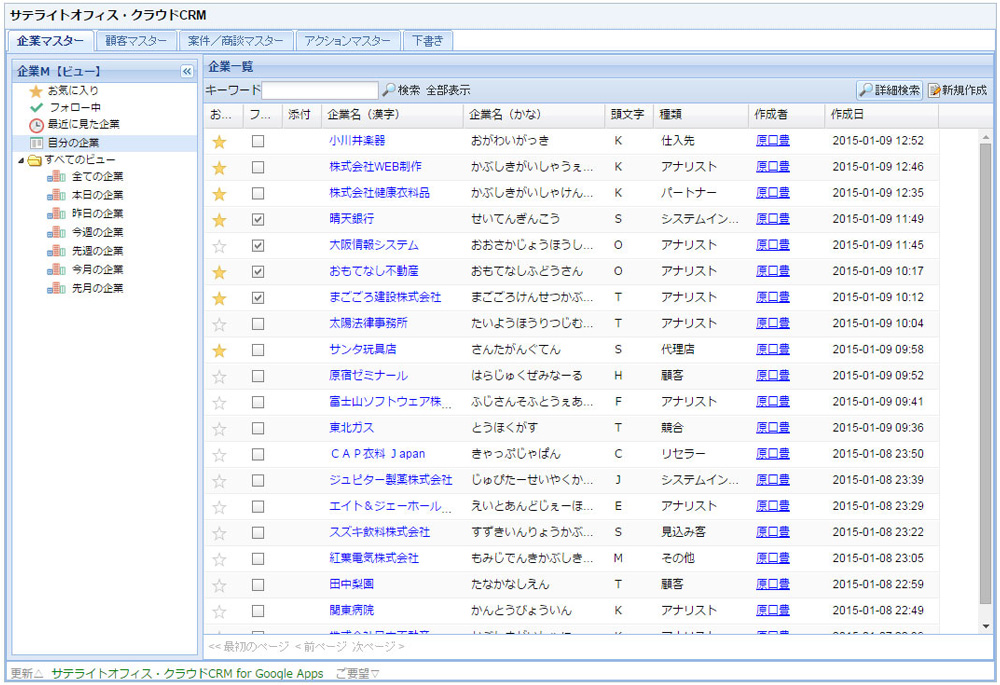This screenshot has height=685, width=1000.
Task: Star the 原宿ゼミナール row
Action: 219,376
